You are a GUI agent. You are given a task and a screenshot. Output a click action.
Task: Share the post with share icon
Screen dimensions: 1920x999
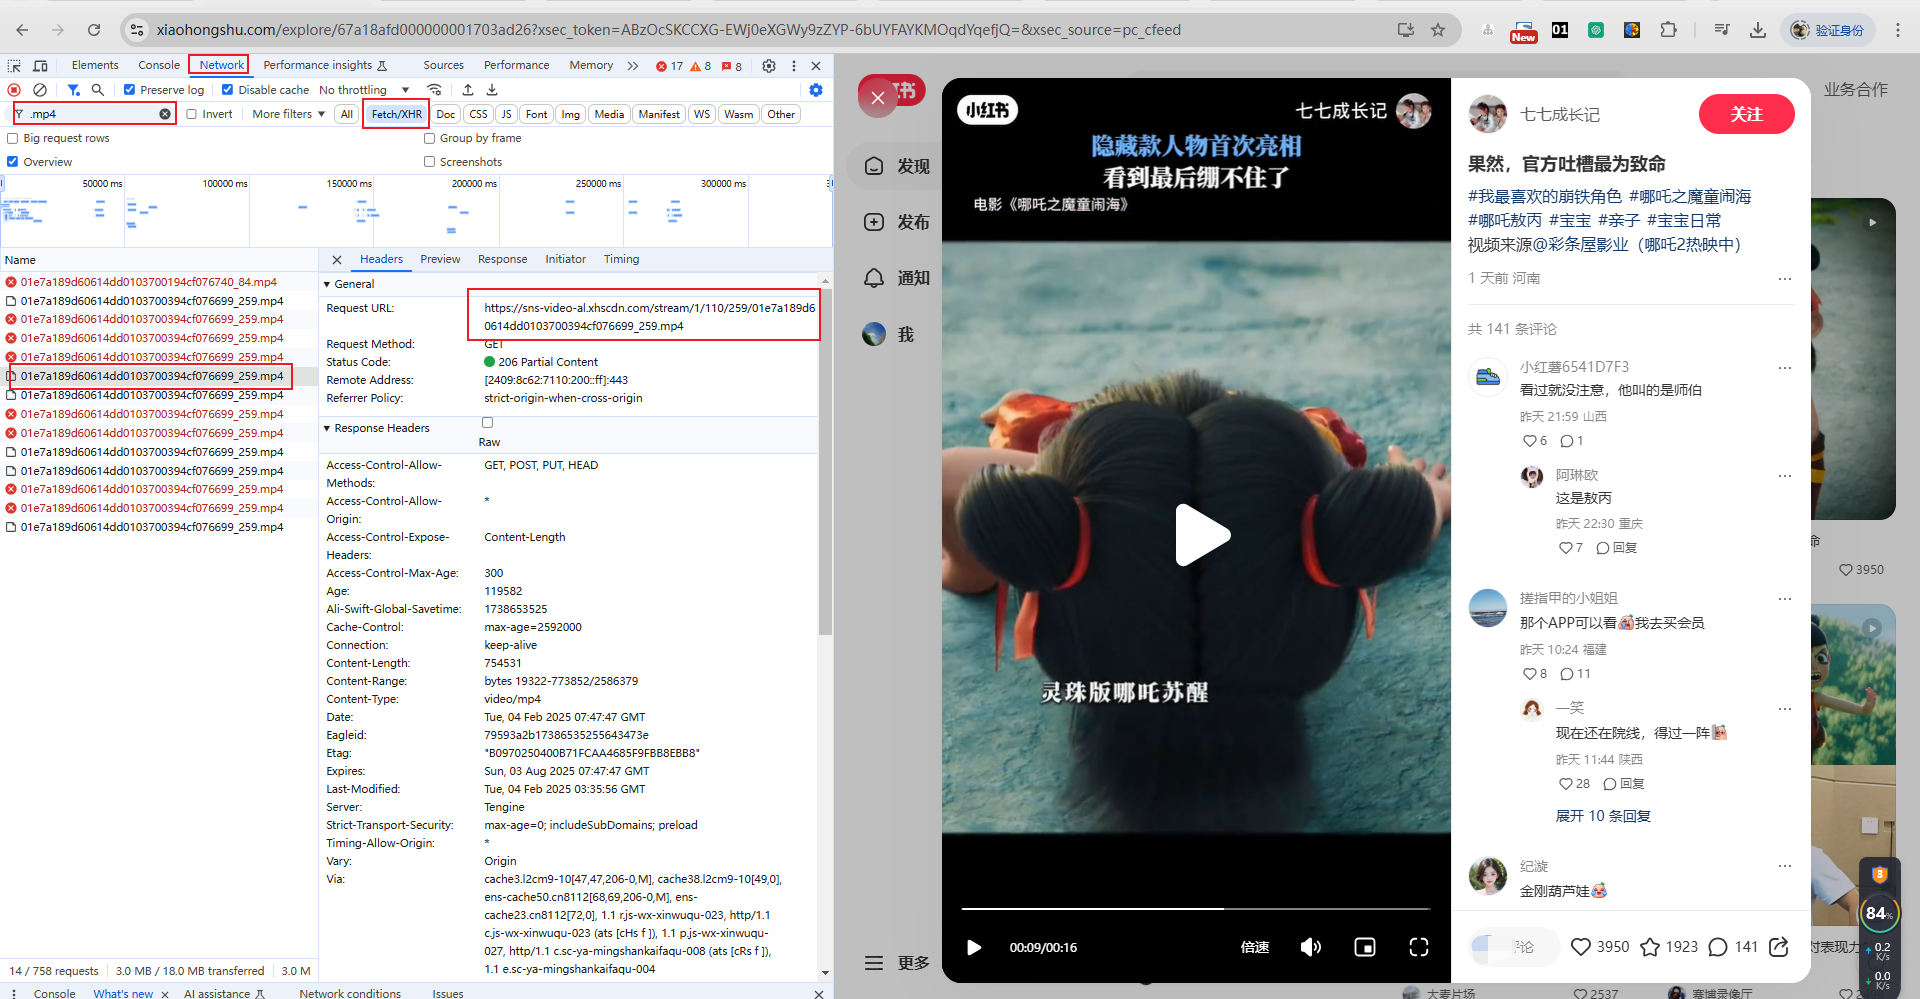(x=1779, y=947)
